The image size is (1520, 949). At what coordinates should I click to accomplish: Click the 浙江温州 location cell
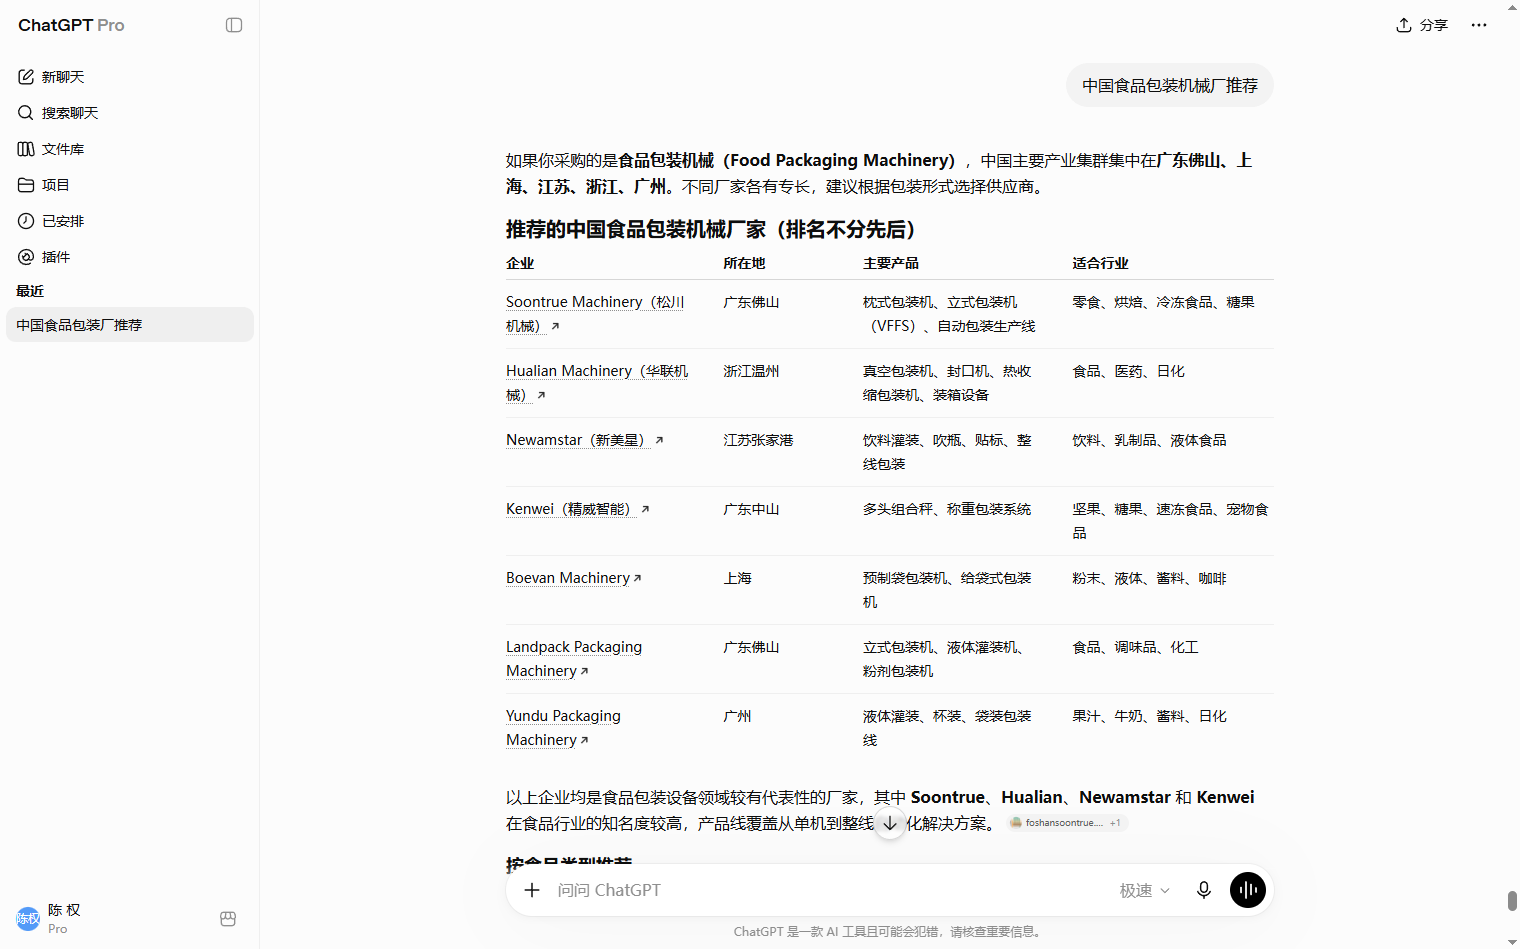[752, 371]
